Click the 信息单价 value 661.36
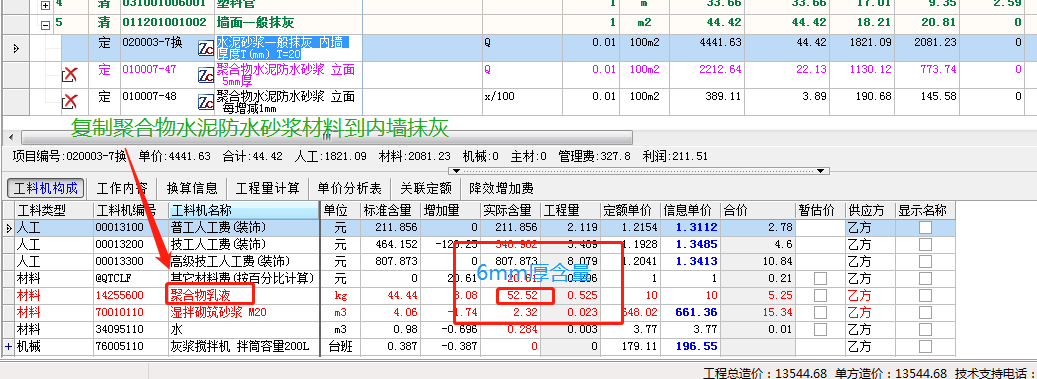The height and width of the screenshot is (379, 1037). (x=690, y=312)
